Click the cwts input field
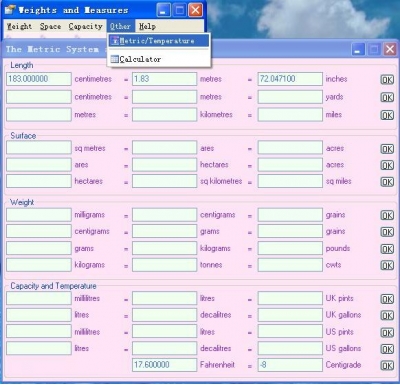 pos(290,265)
